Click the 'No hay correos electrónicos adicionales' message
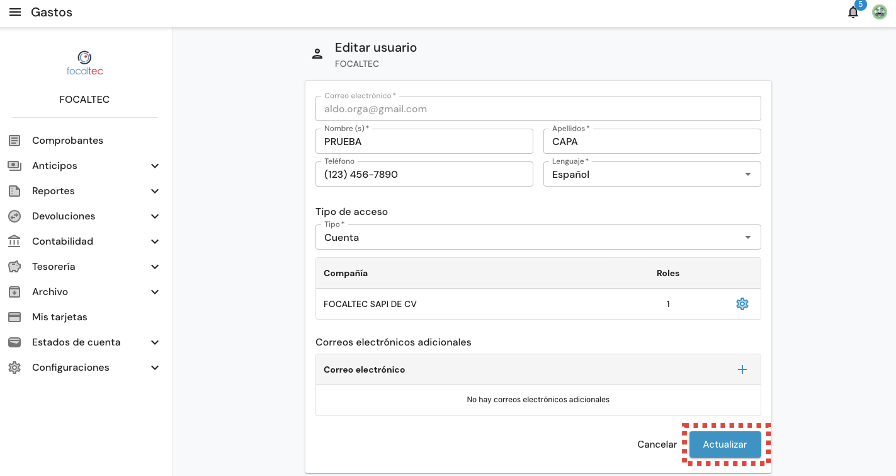896x476 pixels. pyautogui.click(x=538, y=399)
